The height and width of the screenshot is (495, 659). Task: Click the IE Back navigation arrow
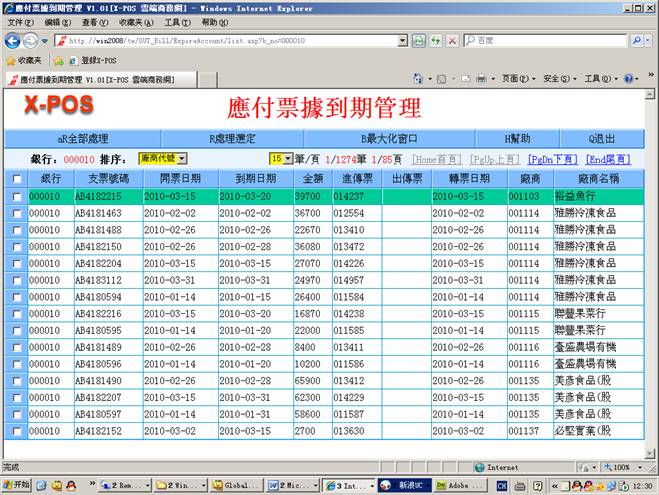tap(13, 40)
